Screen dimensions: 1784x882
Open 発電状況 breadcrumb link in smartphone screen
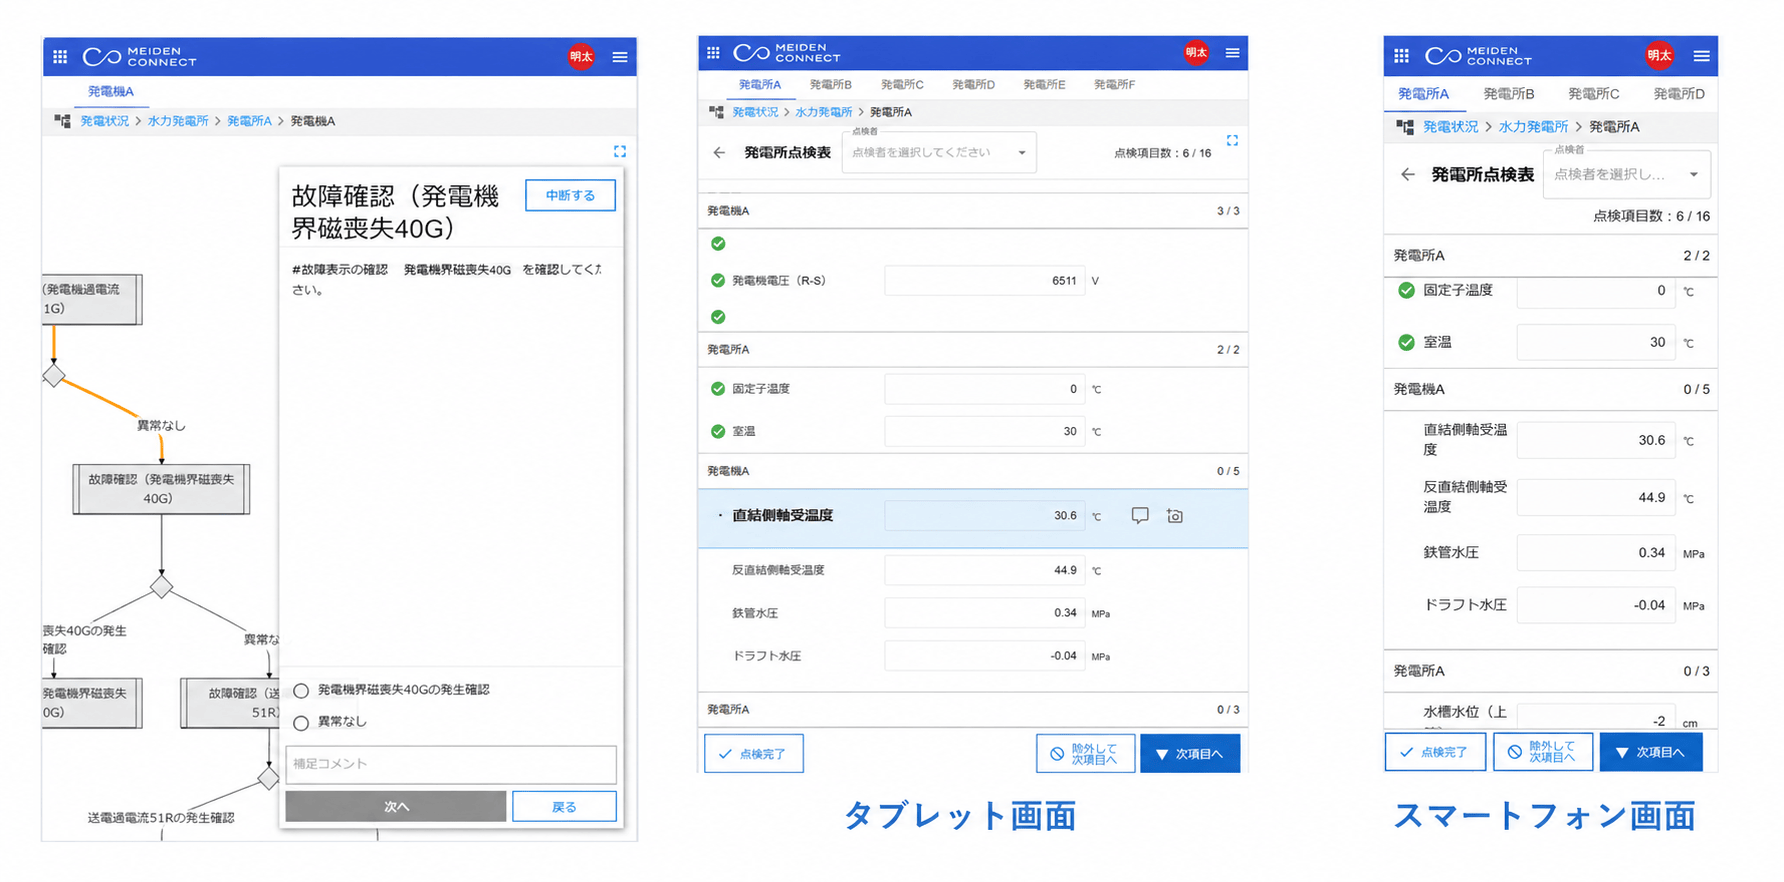[1450, 127]
